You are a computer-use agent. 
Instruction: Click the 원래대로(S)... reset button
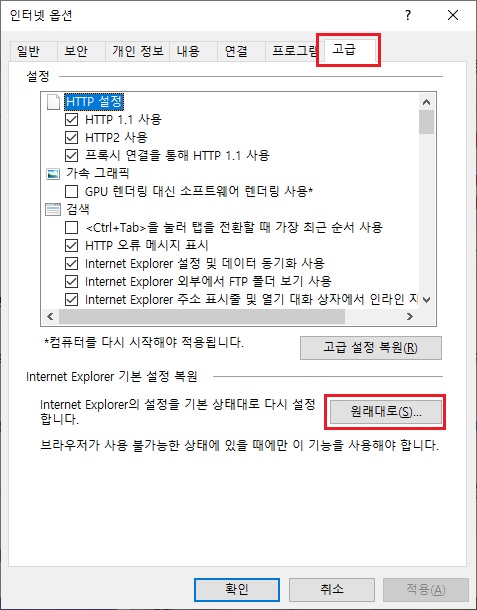pos(386,412)
